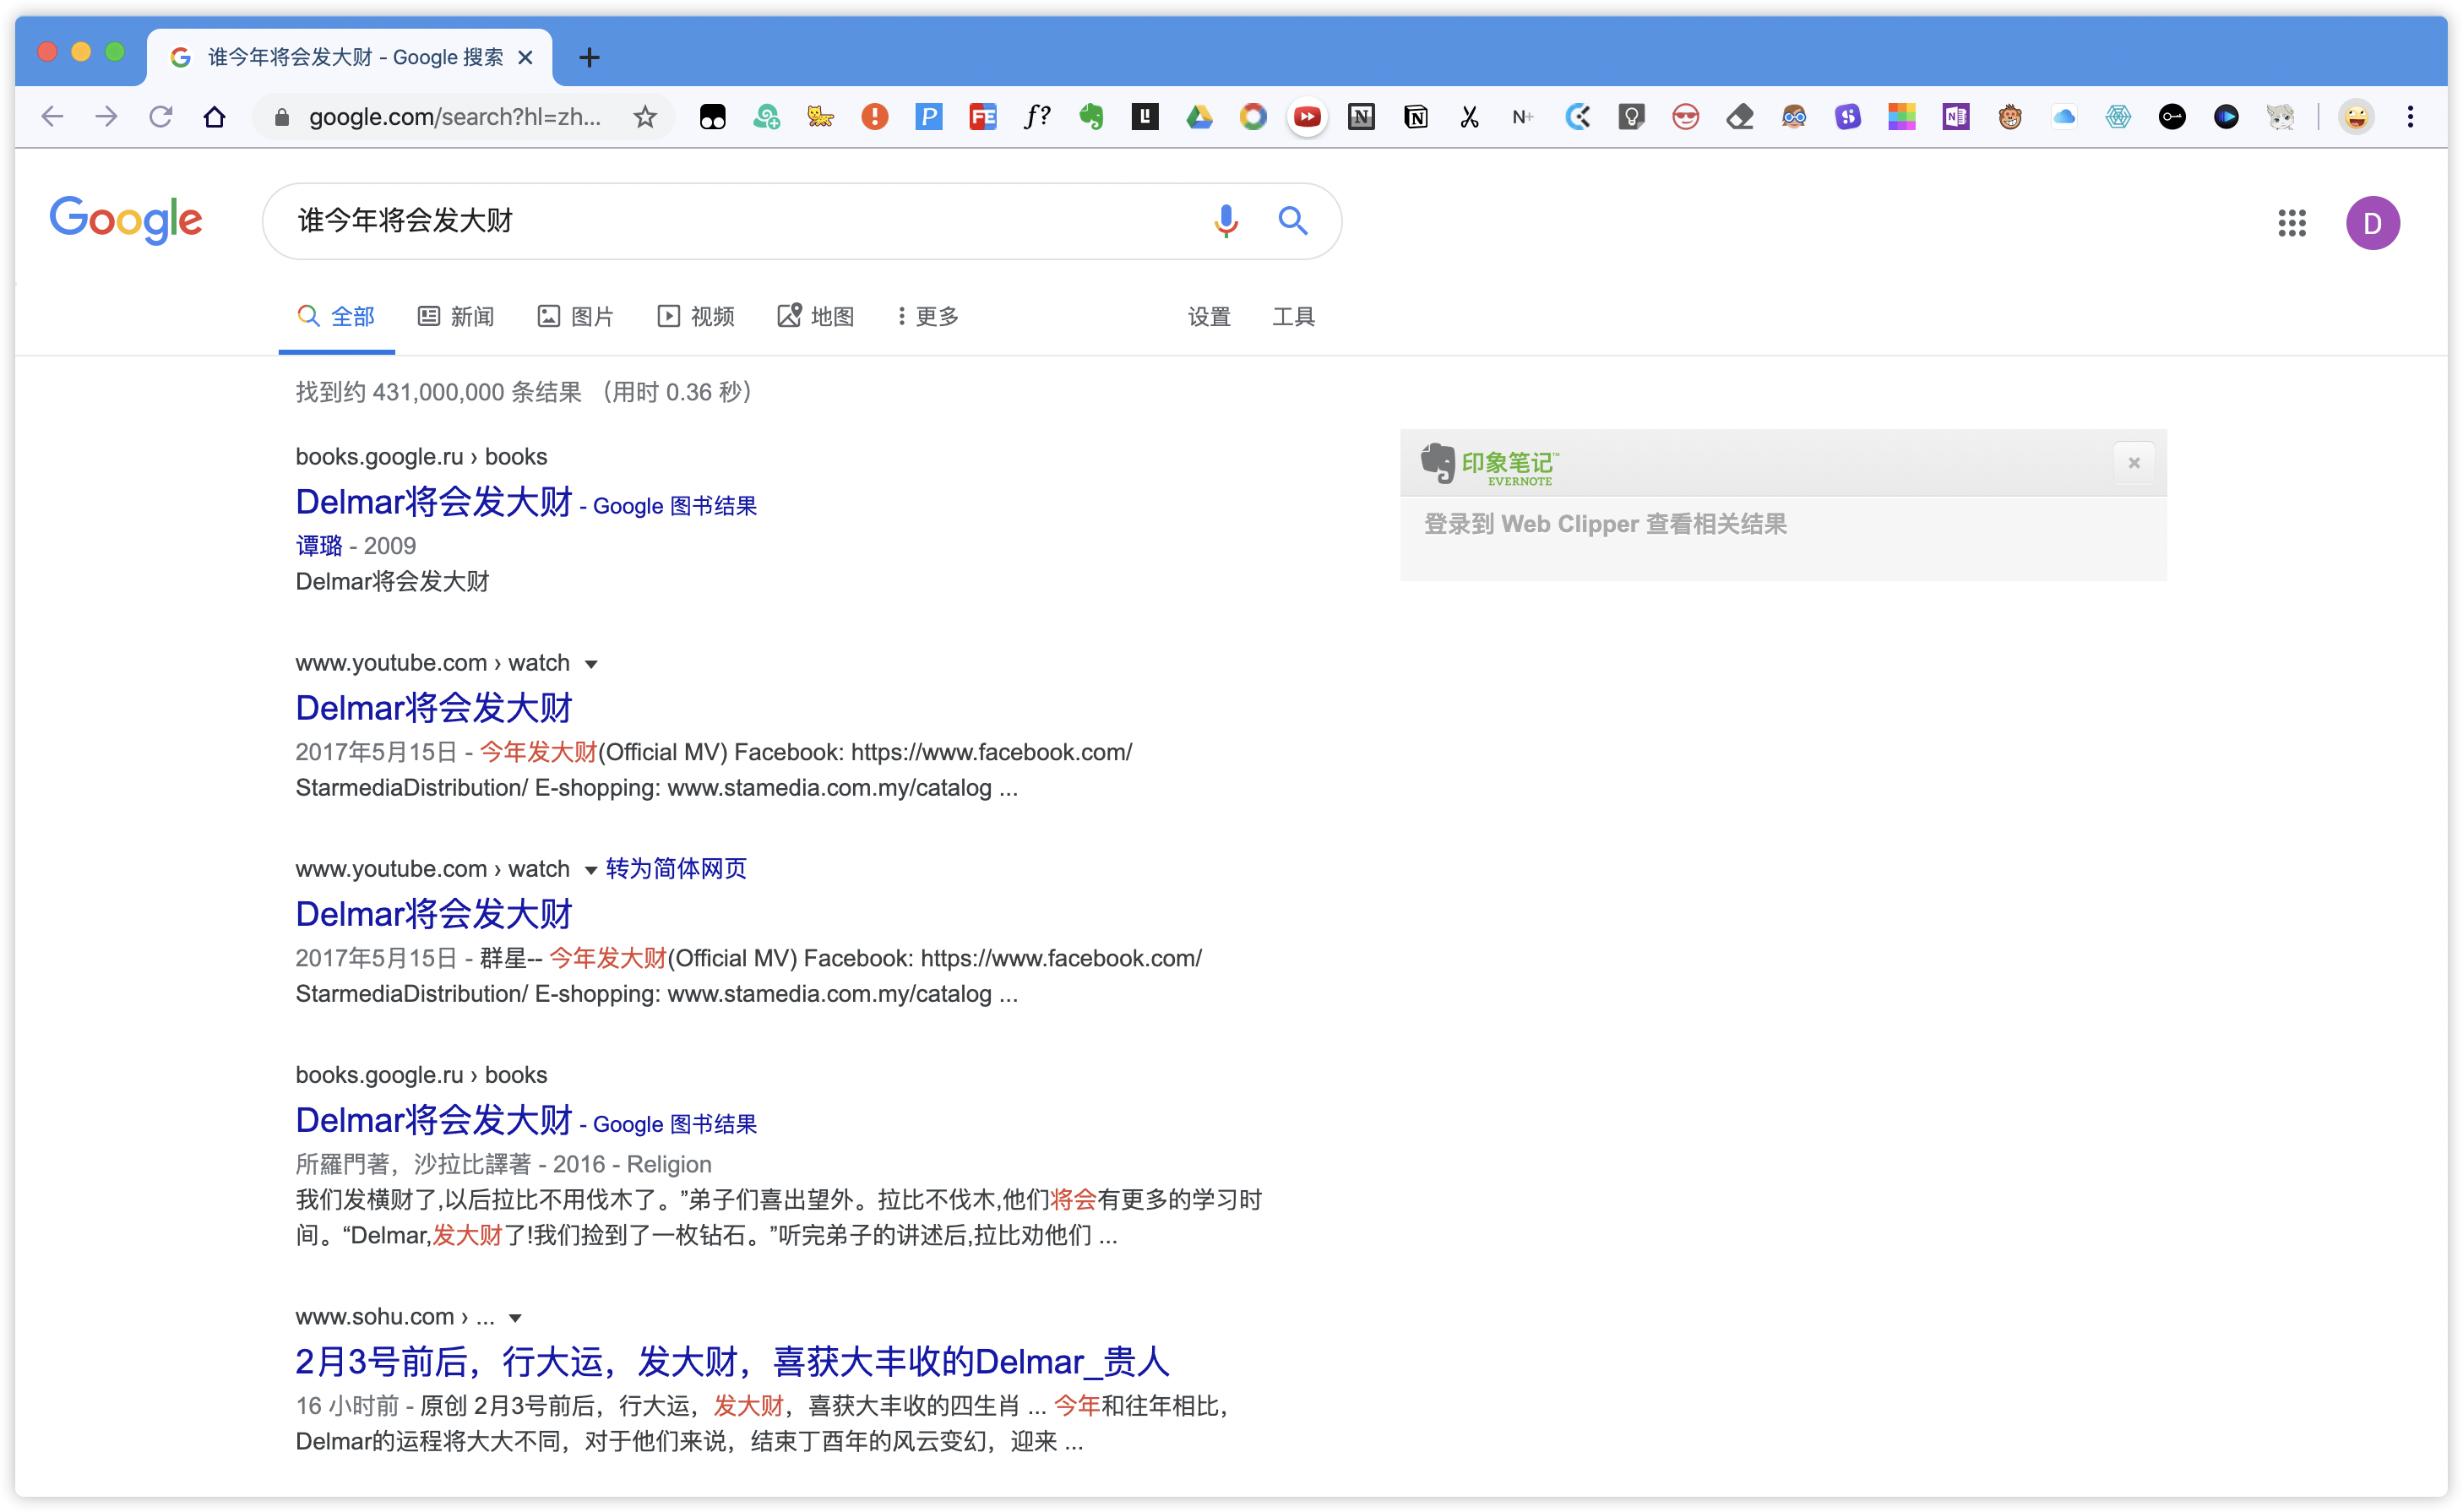Viewport: 2463px width, 1512px height.
Task: Open the black two-eyed extension icon
Action: tap(713, 117)
